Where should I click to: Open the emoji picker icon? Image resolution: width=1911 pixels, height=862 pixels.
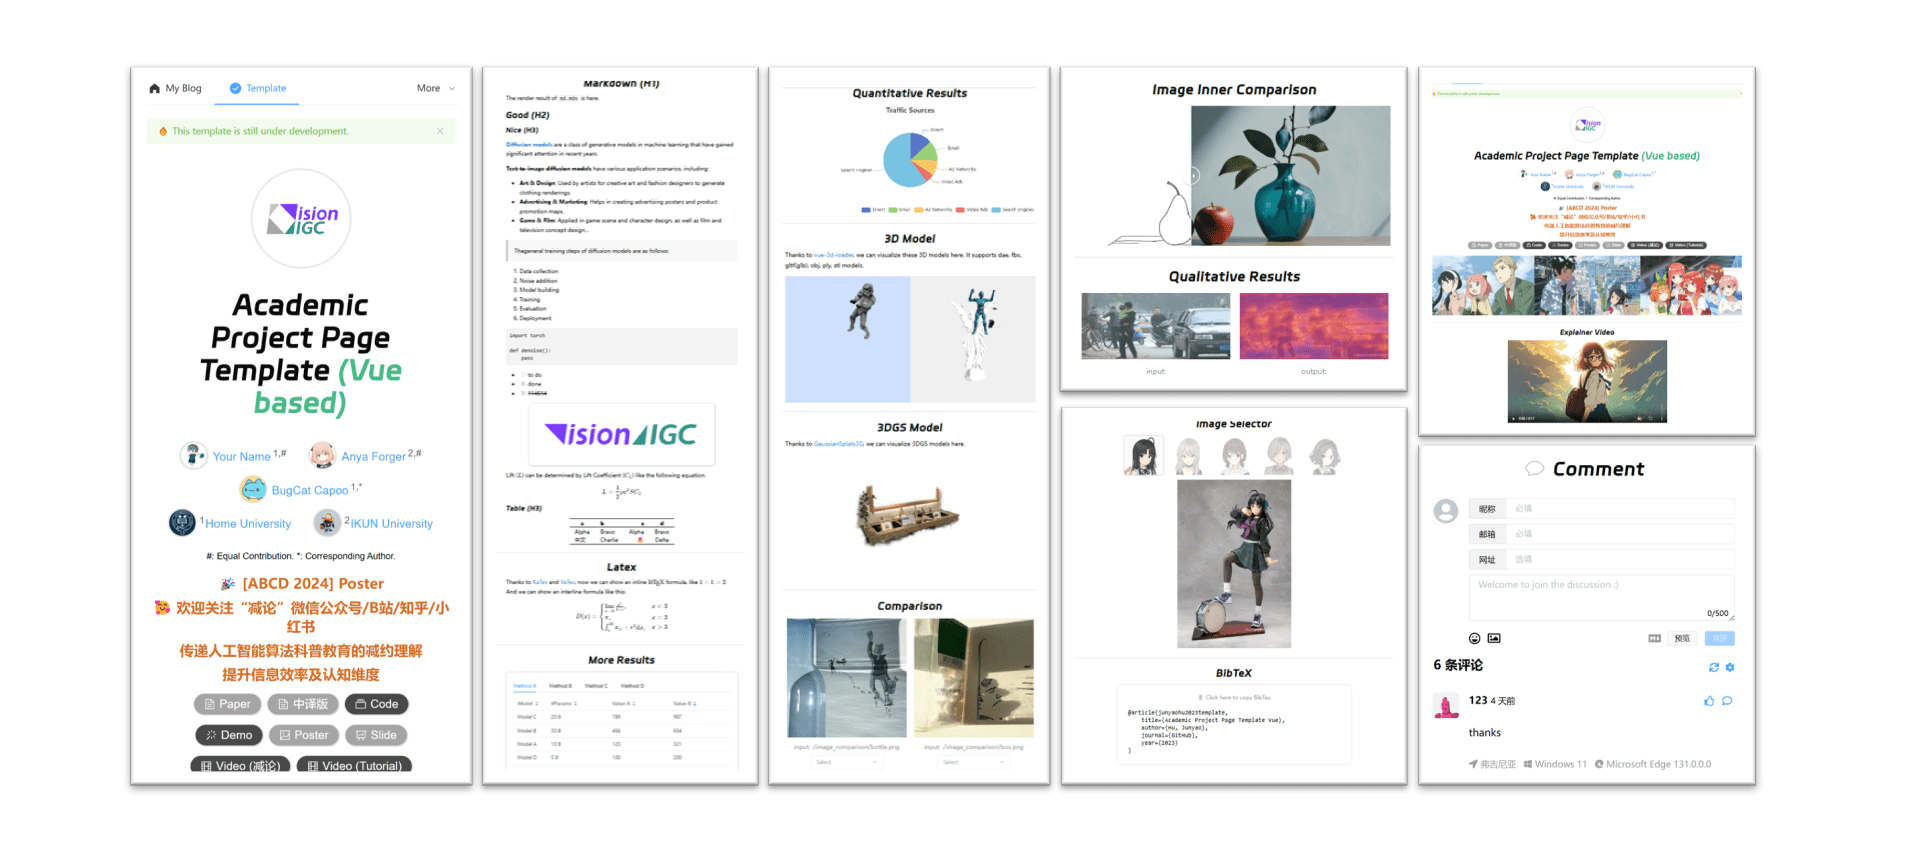coord(1474,638)
